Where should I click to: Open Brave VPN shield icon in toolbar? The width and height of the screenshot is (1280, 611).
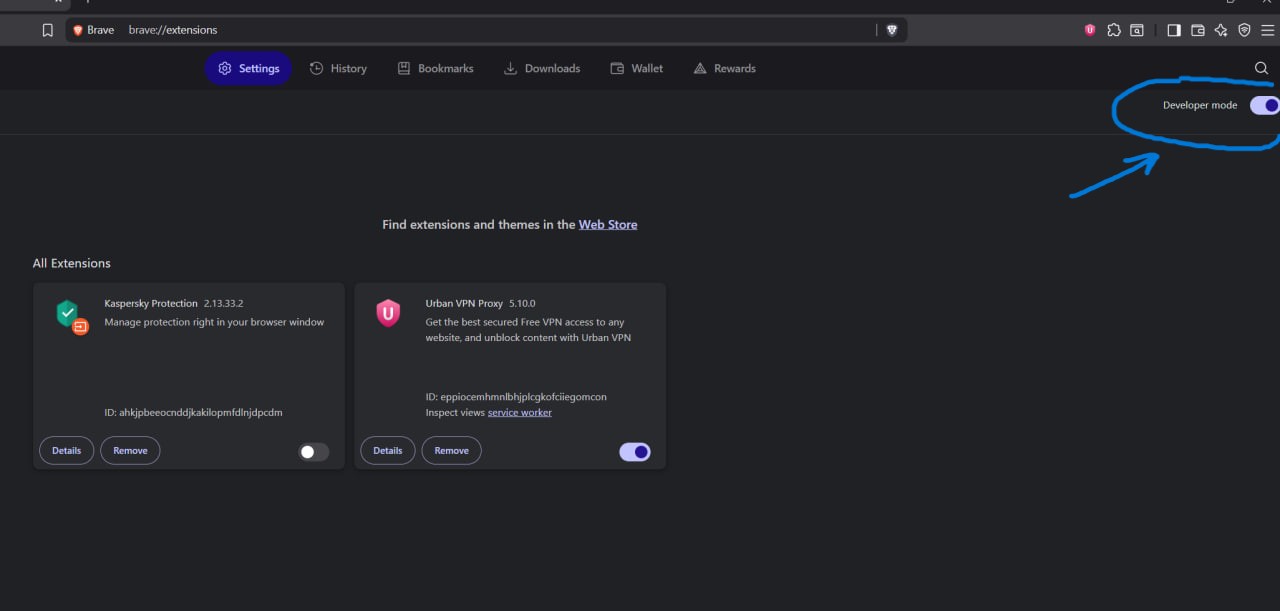1244,30
